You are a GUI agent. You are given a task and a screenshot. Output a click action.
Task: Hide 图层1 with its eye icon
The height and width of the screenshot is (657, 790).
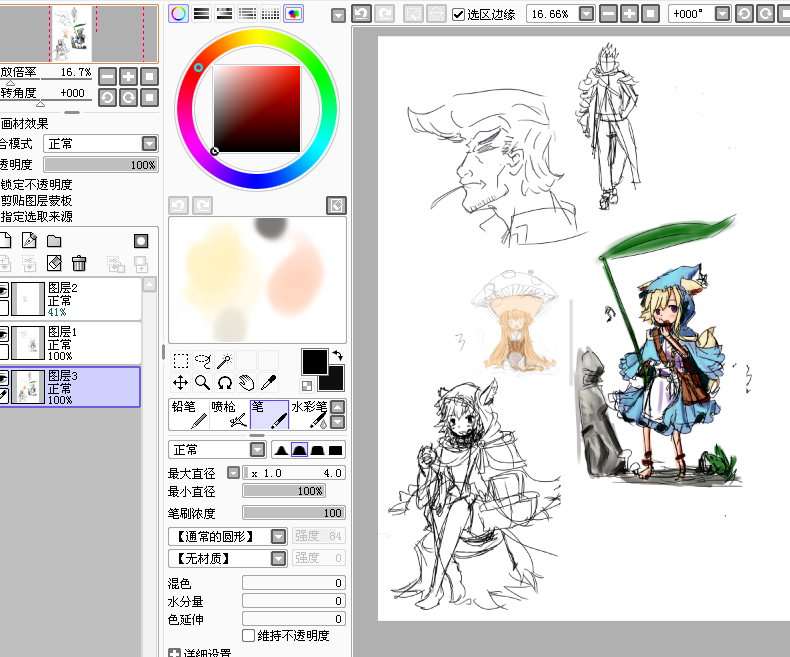(x=4, y=334)
